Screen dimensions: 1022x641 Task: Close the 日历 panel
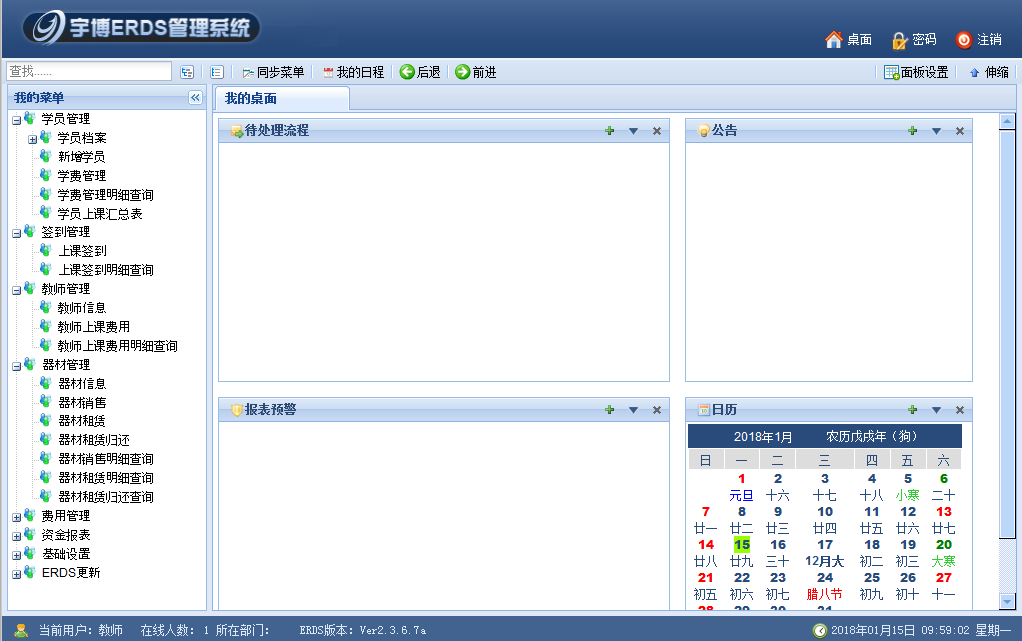(960, 410)
